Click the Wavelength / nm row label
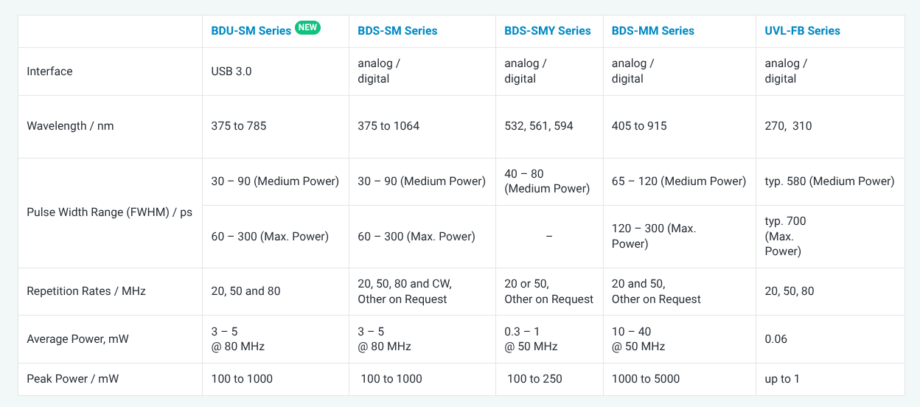 (70, 126)
